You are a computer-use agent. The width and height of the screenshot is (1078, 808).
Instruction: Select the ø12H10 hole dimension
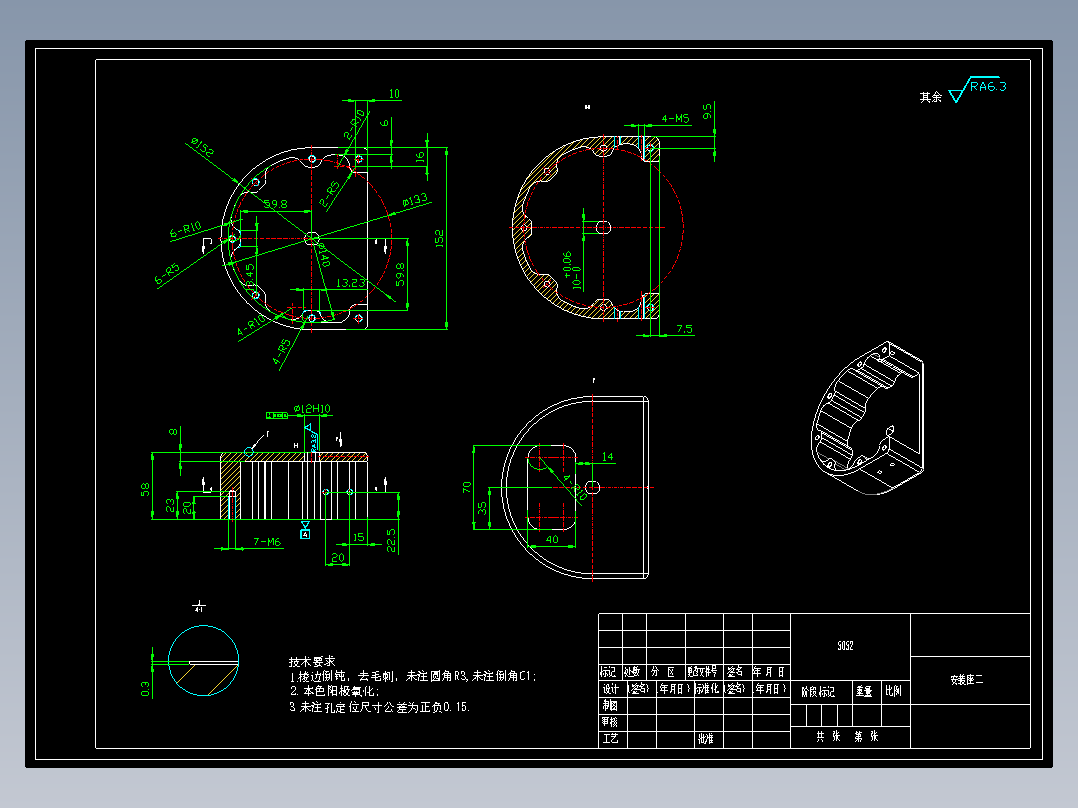(312, 408)
